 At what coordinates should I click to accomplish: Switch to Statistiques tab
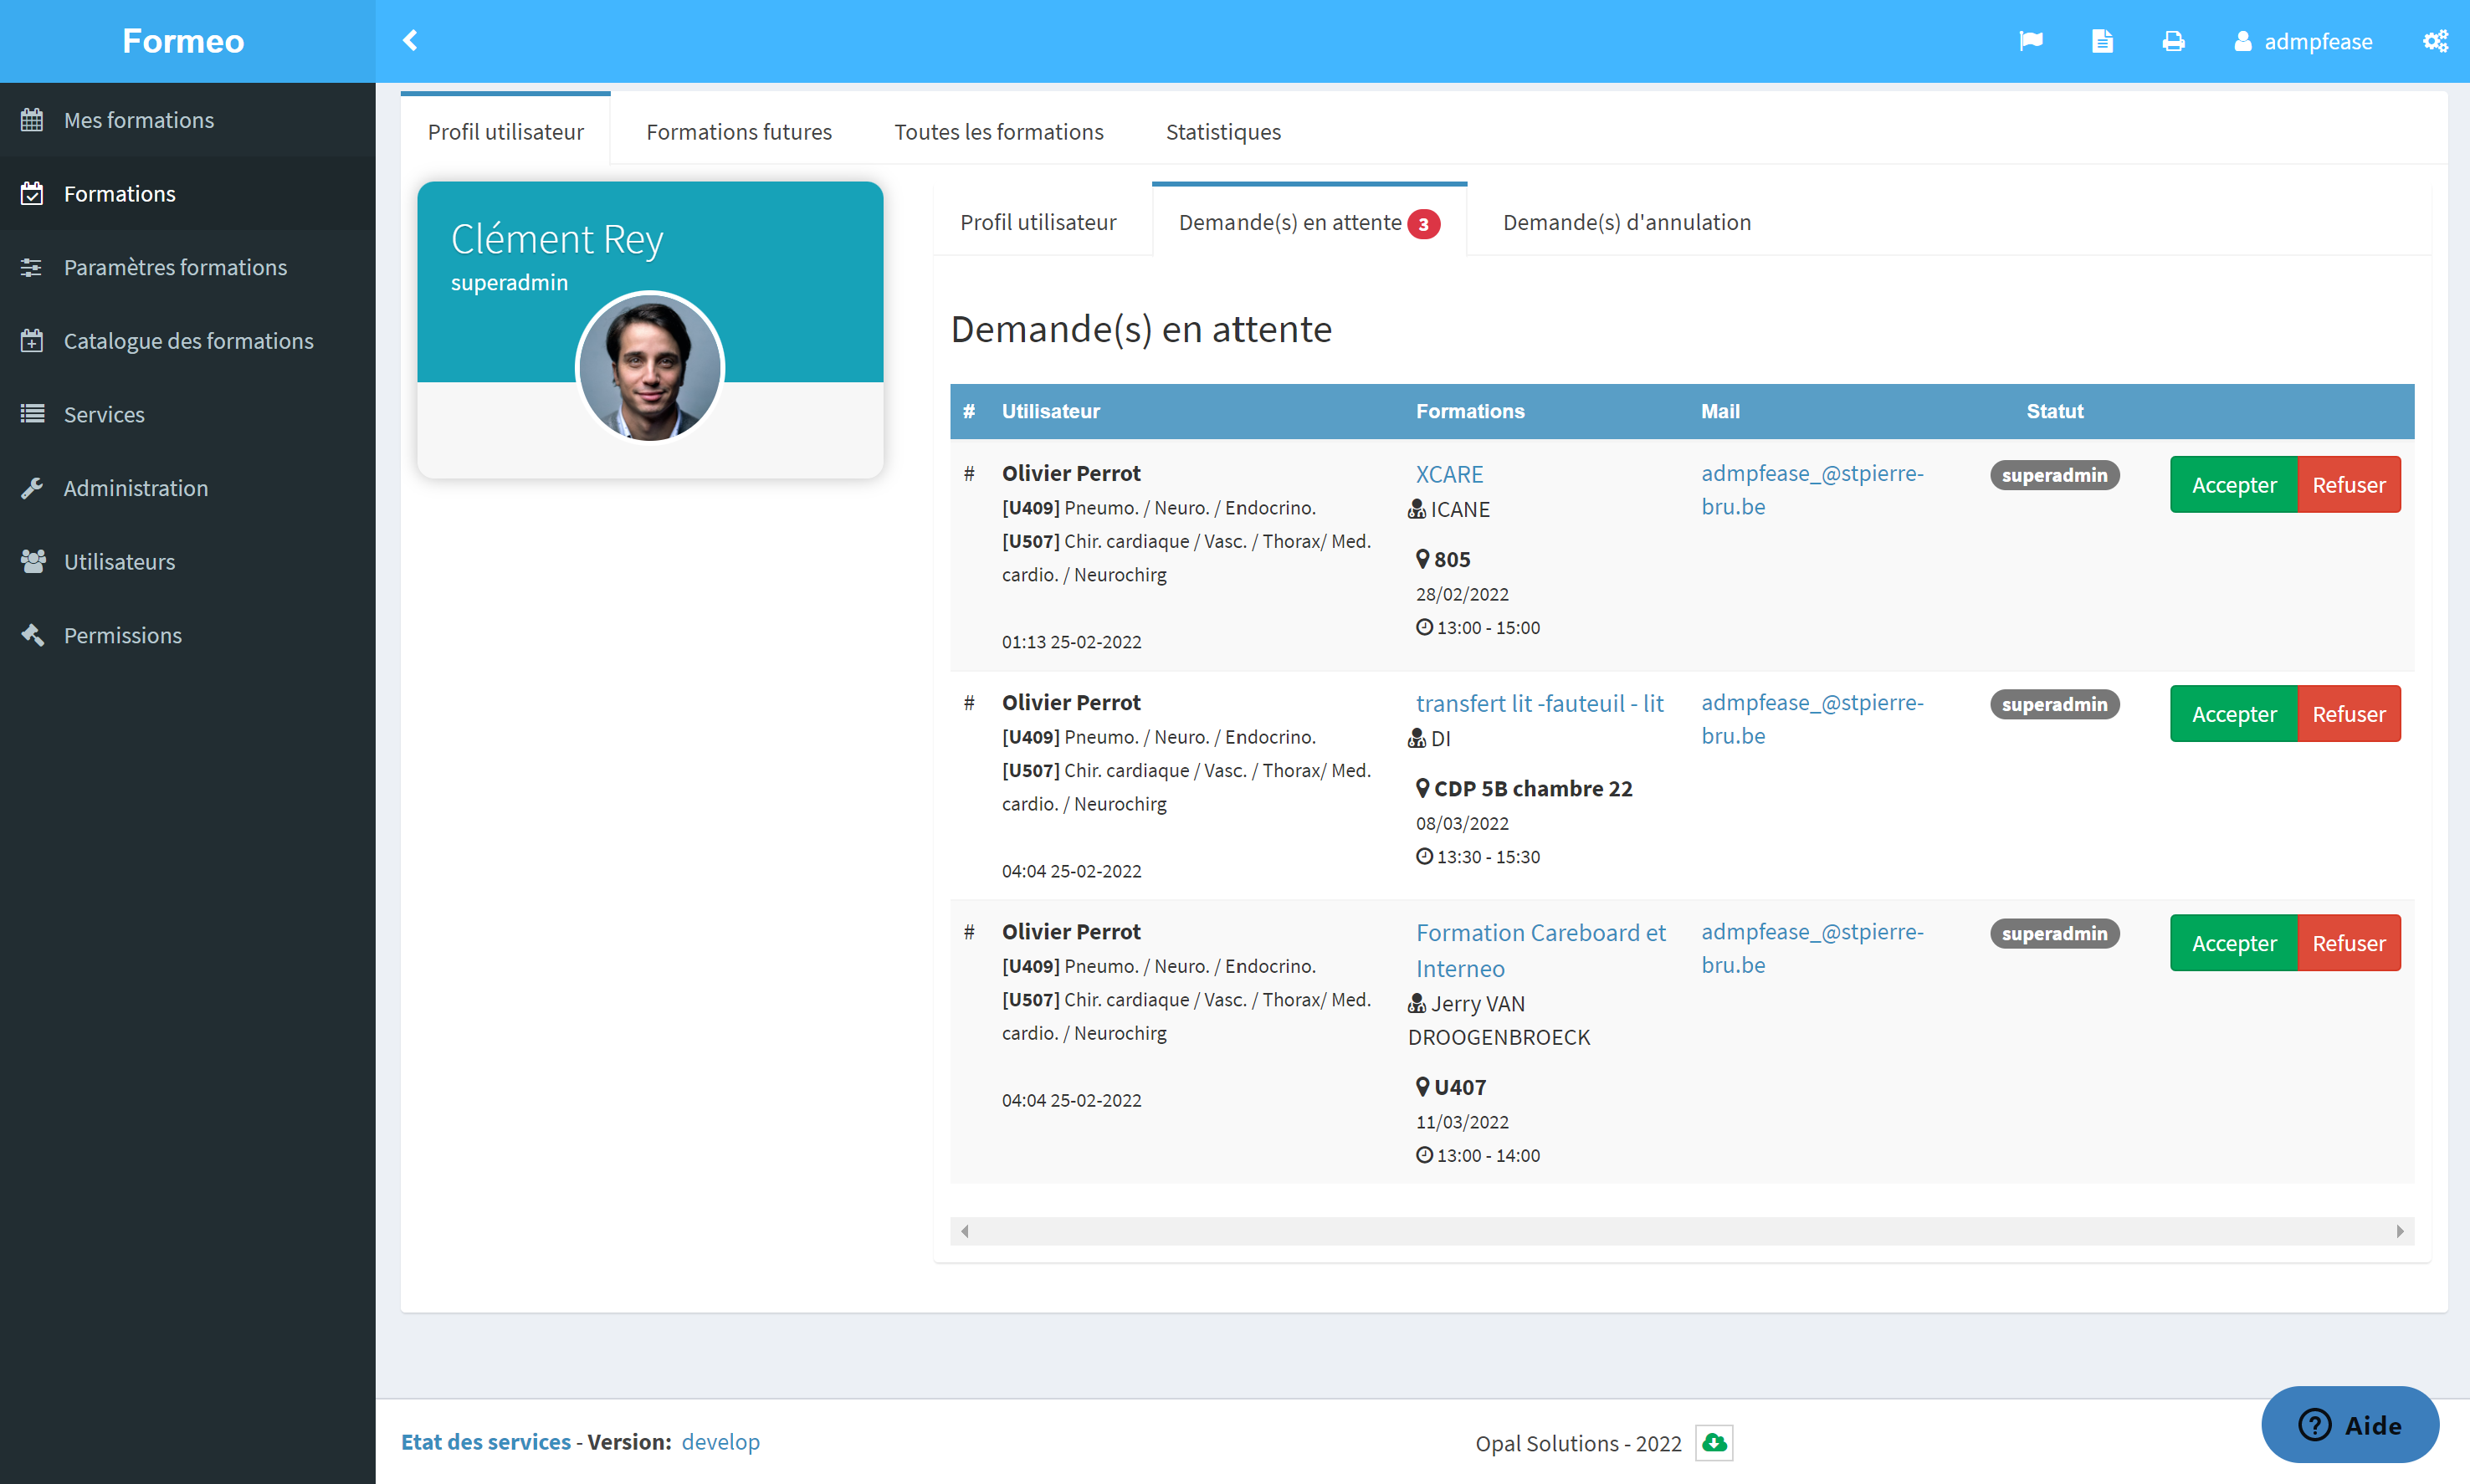[x=1223, y=132]
